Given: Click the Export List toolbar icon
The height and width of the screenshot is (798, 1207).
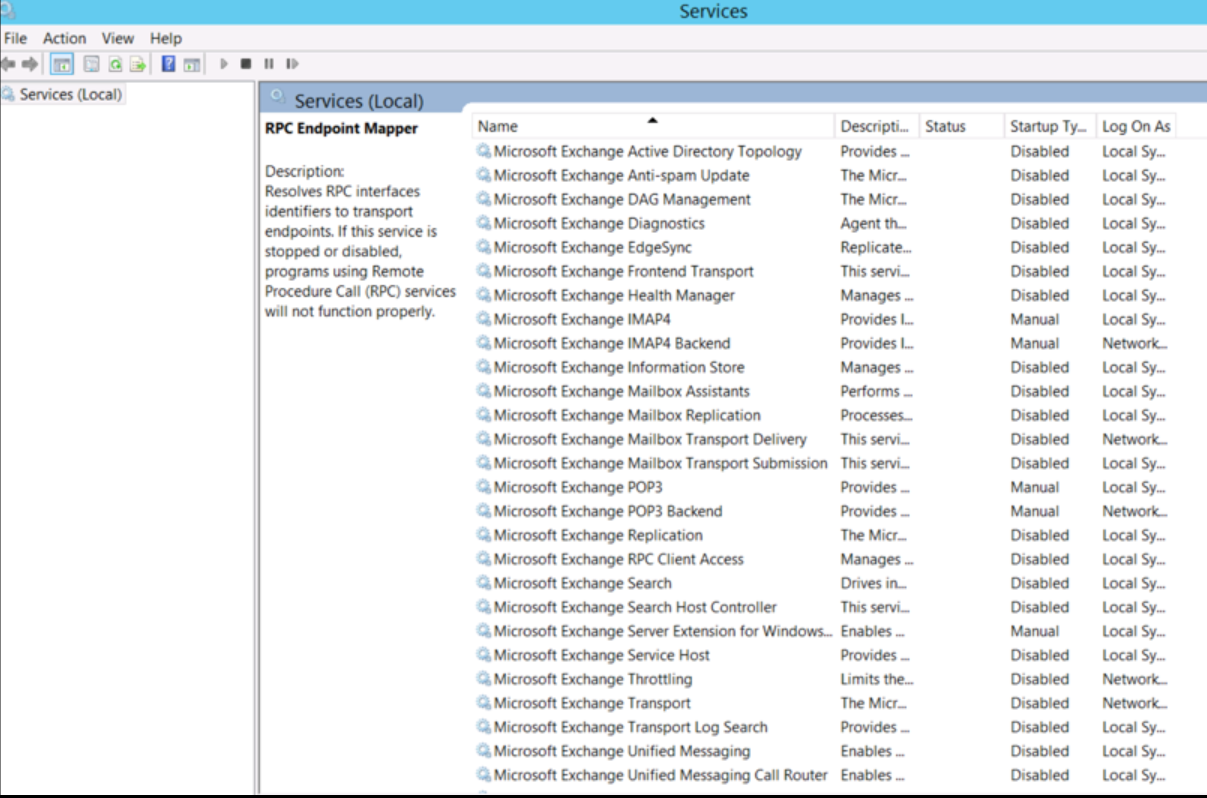Looking at the screenshot, I should (138, 64).
